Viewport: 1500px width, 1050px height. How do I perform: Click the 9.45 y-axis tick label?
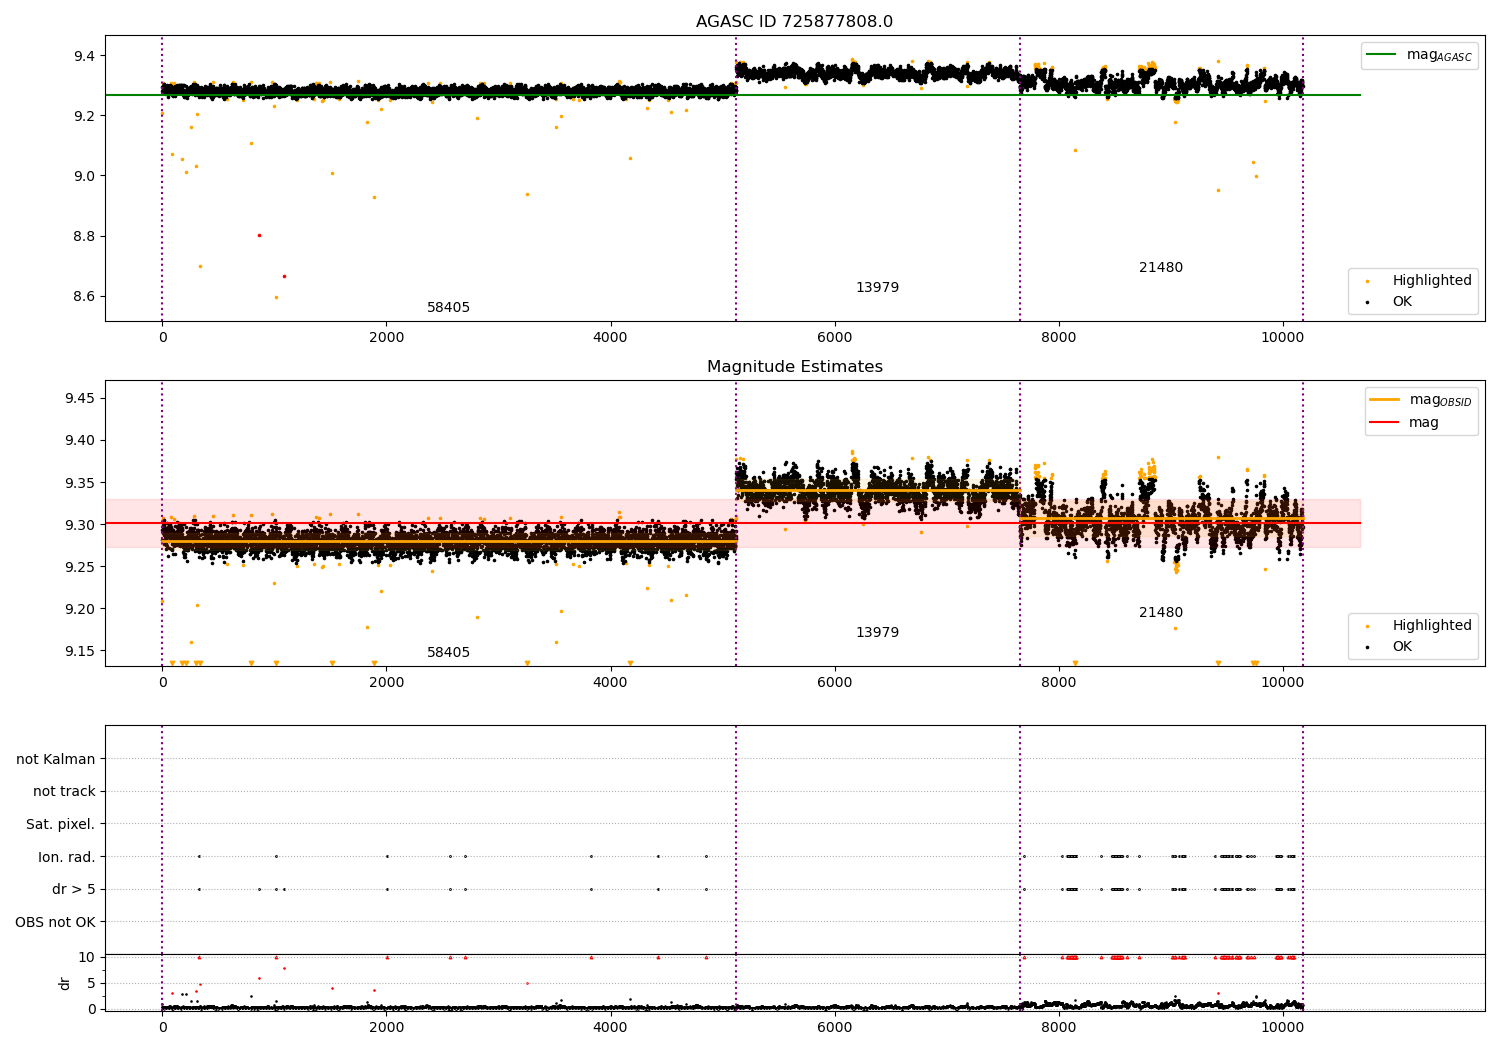(x=81, y=399)
